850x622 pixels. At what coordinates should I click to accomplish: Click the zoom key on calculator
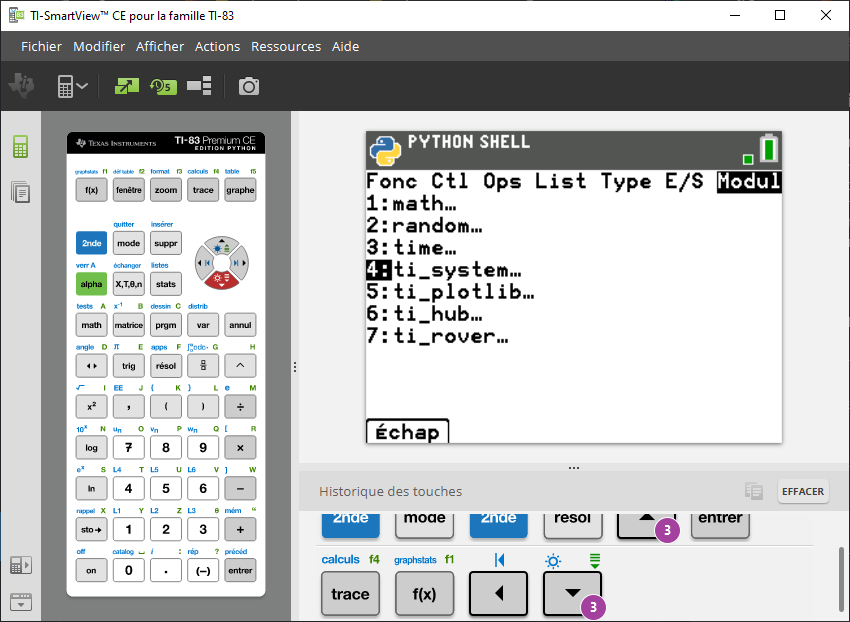[x=166, y=190]
